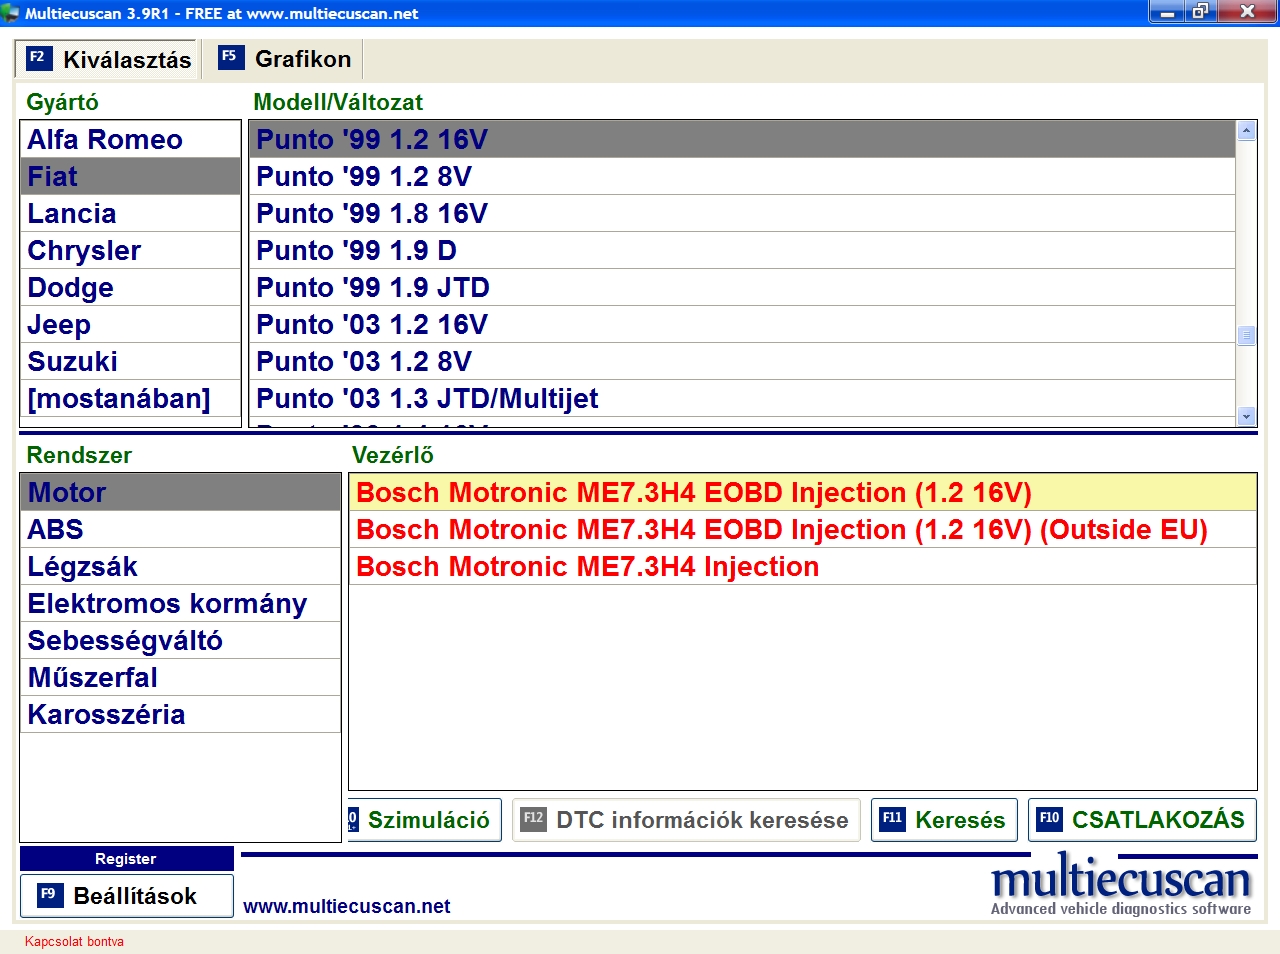The width and height of the screenshot is (1280, 954).
Task: Click the F12 icon on DTC button
Action: click(534, 819)
